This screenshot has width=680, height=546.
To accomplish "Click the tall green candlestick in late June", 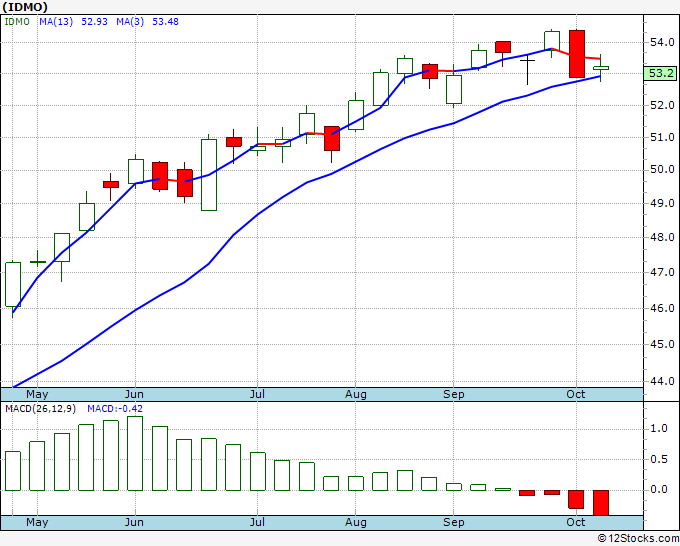I will [209, 175].
